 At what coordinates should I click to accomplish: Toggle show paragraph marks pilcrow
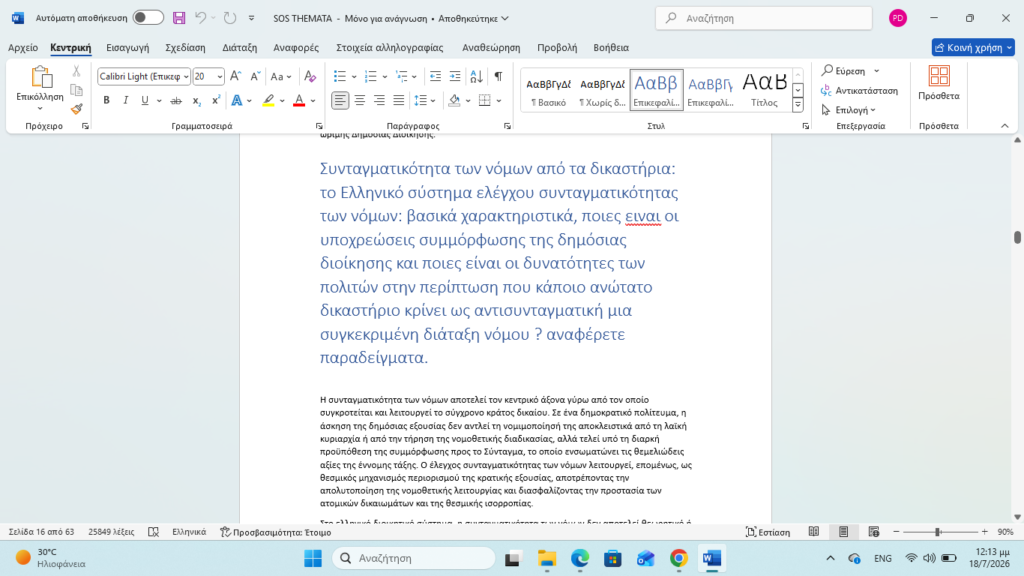pyautogui.click(x=498, y=76)
